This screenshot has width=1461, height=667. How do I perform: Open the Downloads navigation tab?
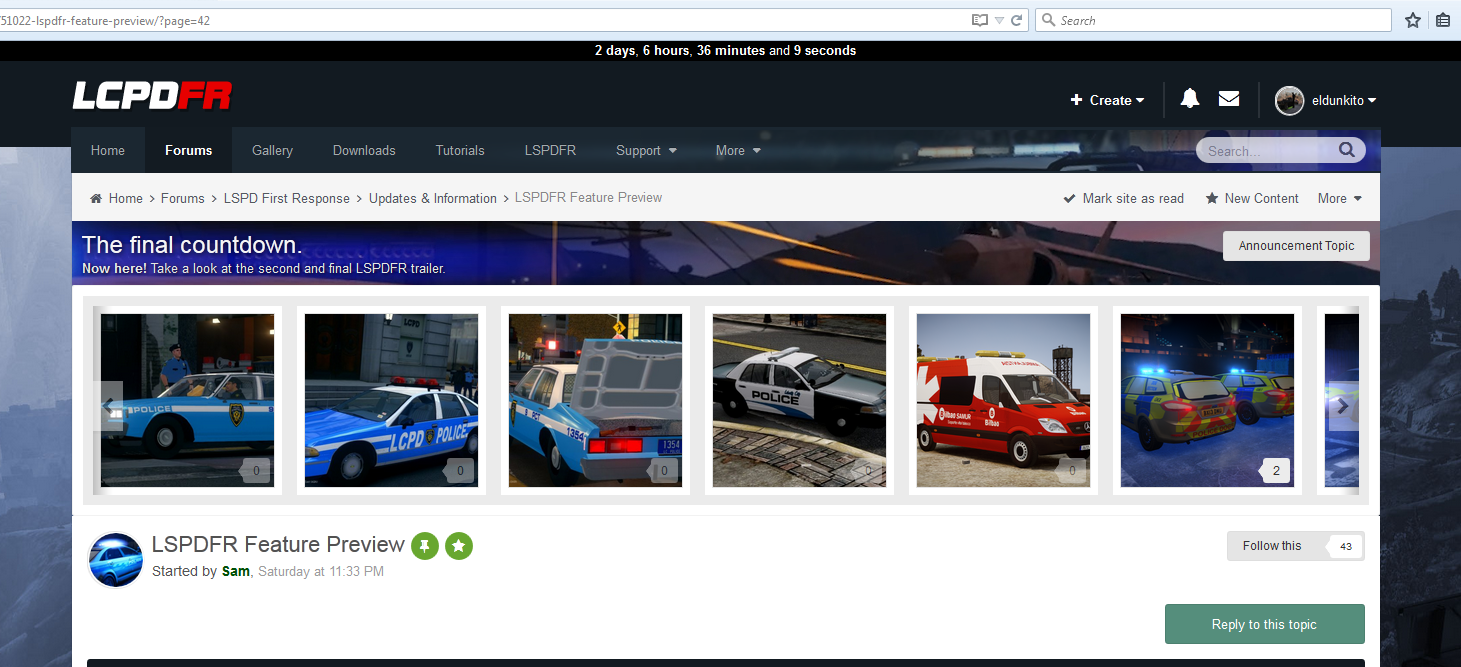point(364,150)
